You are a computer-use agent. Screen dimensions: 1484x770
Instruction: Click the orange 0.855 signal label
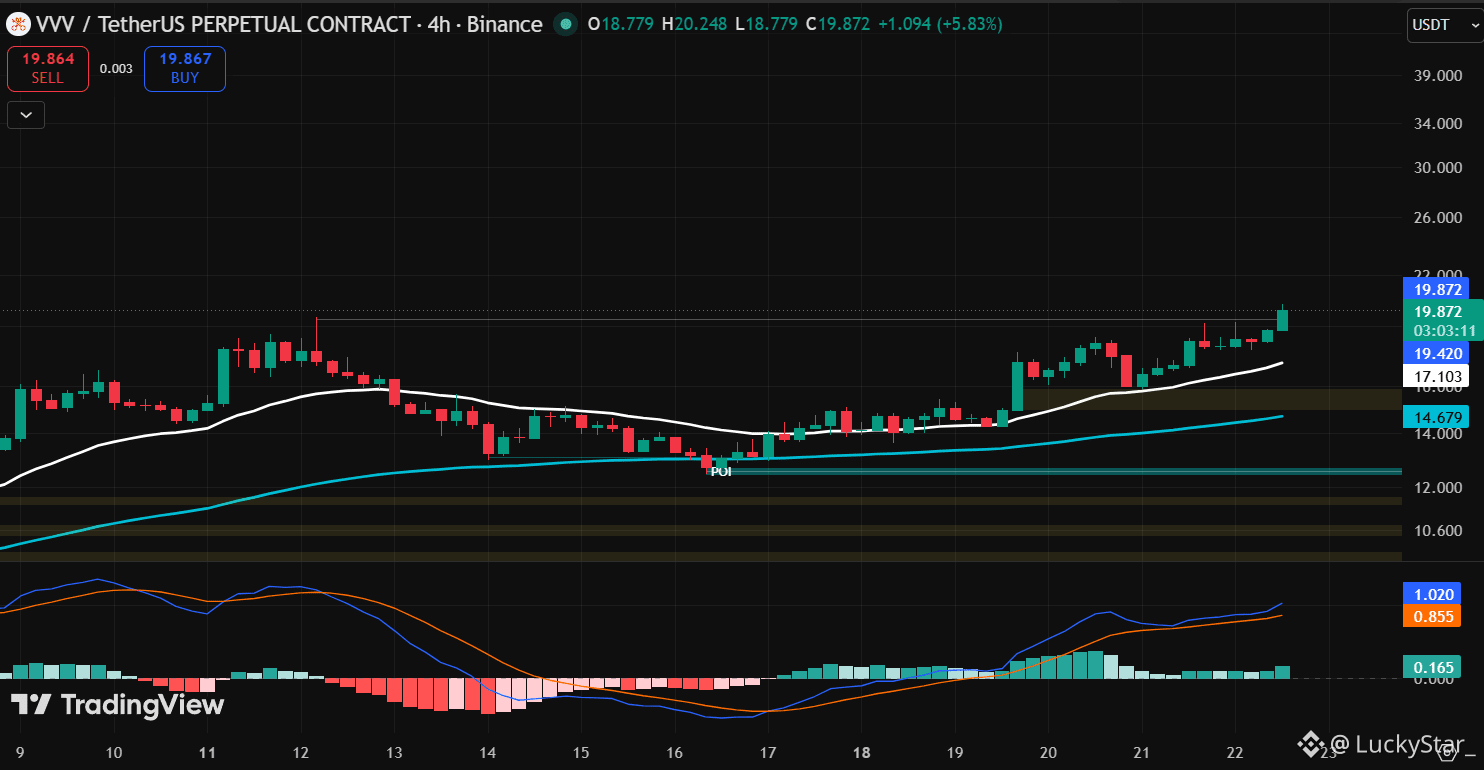point(1432,616)
